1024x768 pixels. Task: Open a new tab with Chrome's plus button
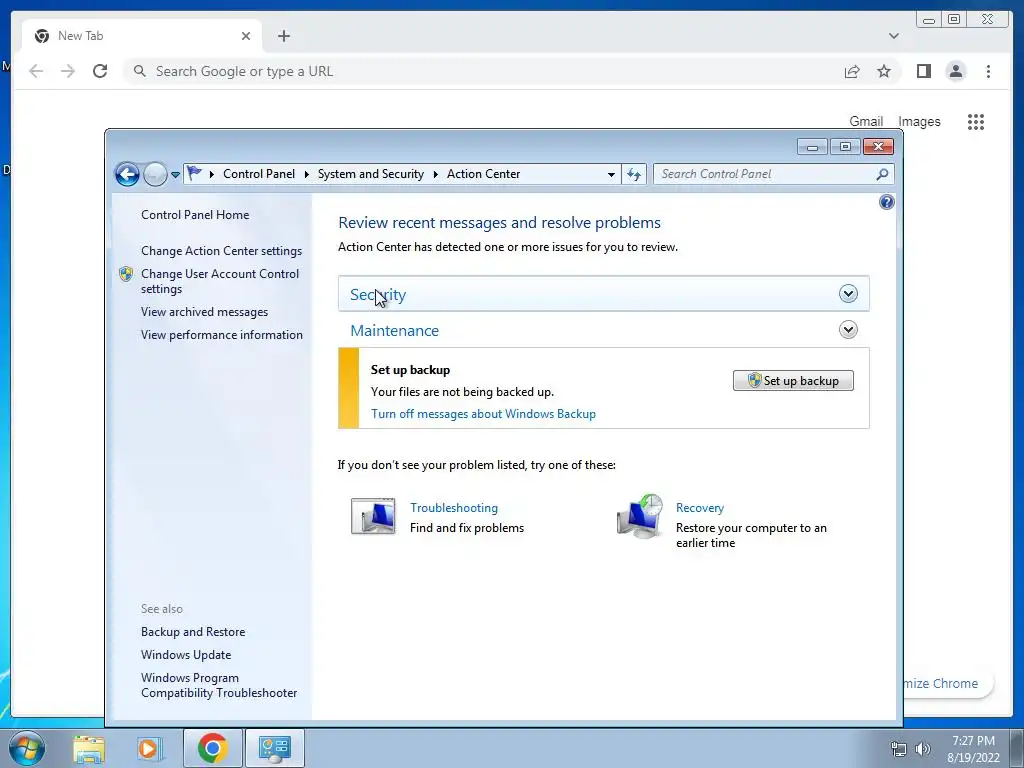click(283, 37)
